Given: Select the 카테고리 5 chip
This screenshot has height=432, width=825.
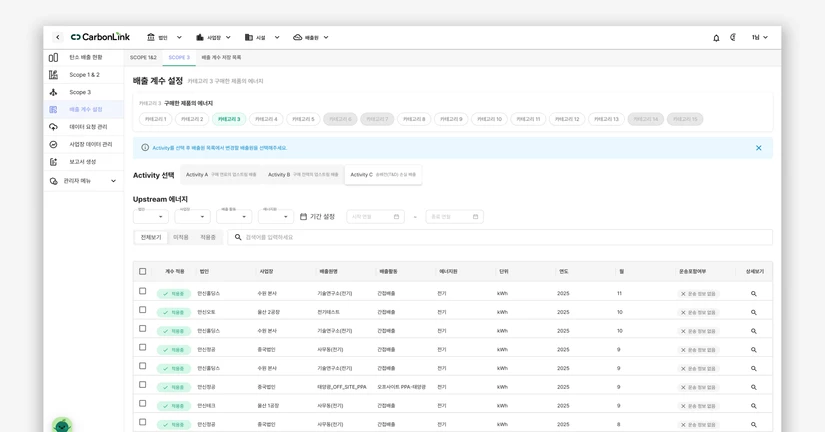Looking at the screenshot, I should (303, 119).
